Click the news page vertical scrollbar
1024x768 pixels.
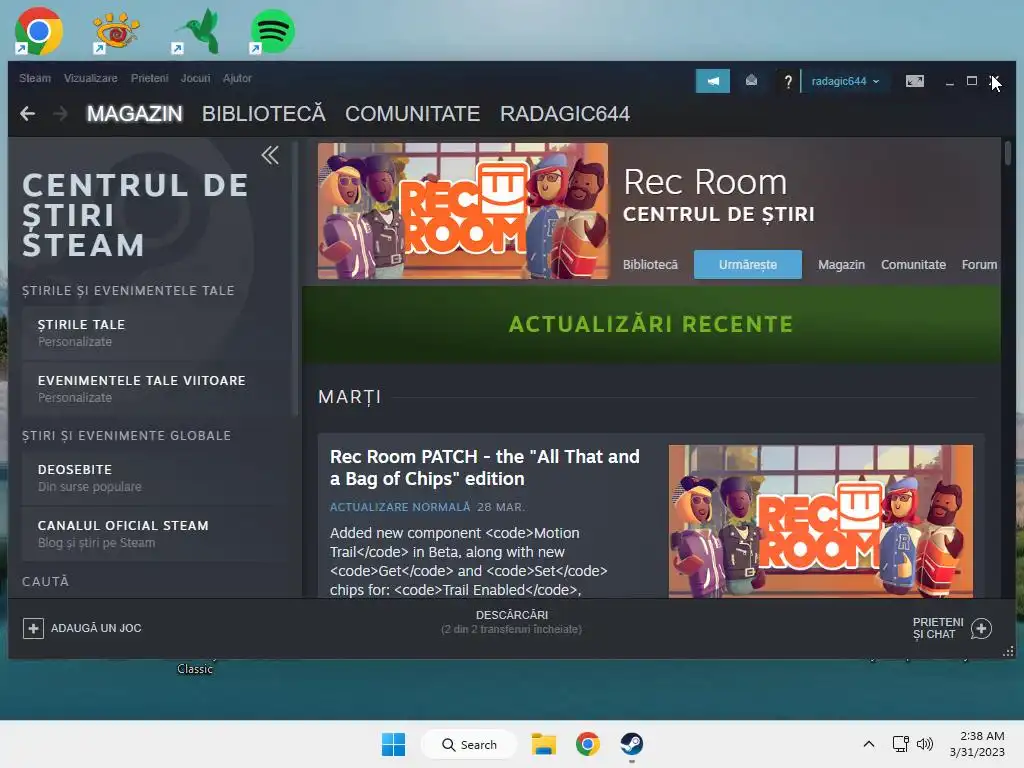click(x=1008, y=154)
